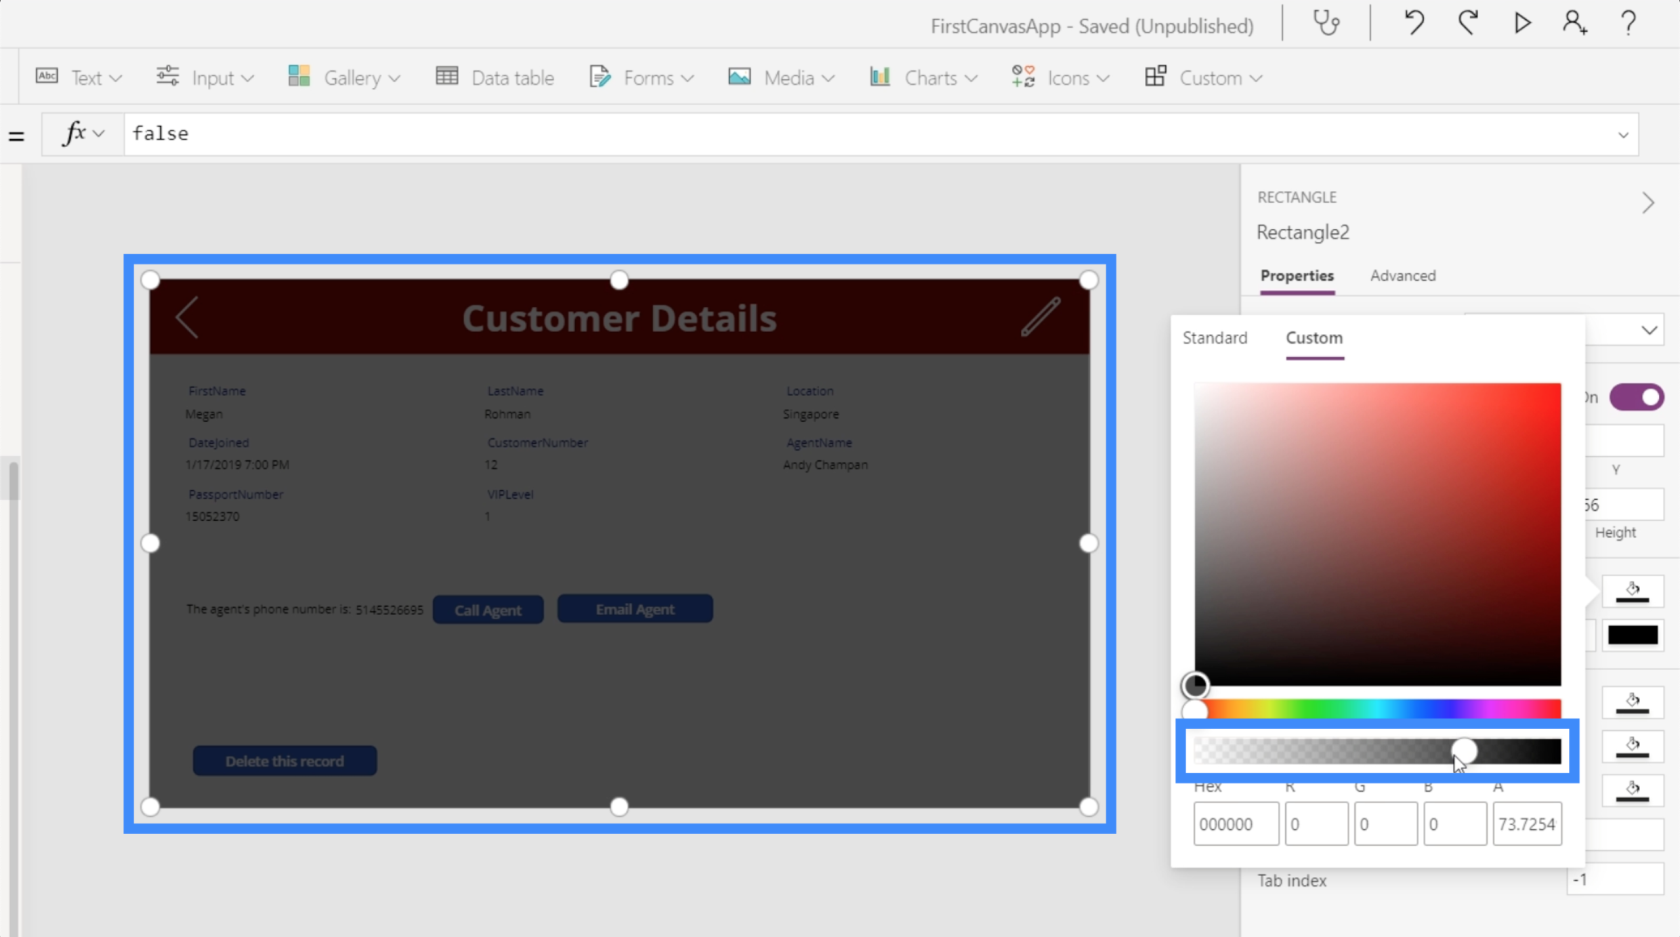Open the Input insert menu
Viewport: 1680px width, 937px height.
point(205,77)
